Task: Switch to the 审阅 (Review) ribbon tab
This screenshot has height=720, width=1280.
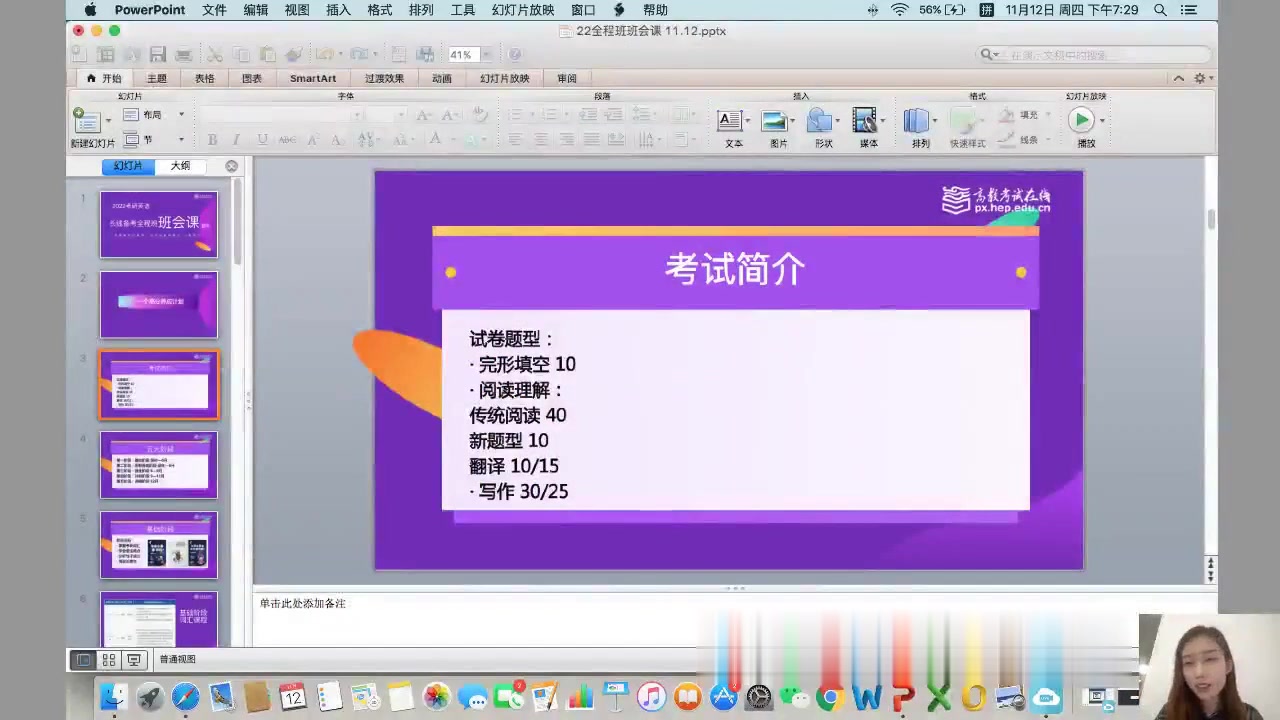Action: 567,78
